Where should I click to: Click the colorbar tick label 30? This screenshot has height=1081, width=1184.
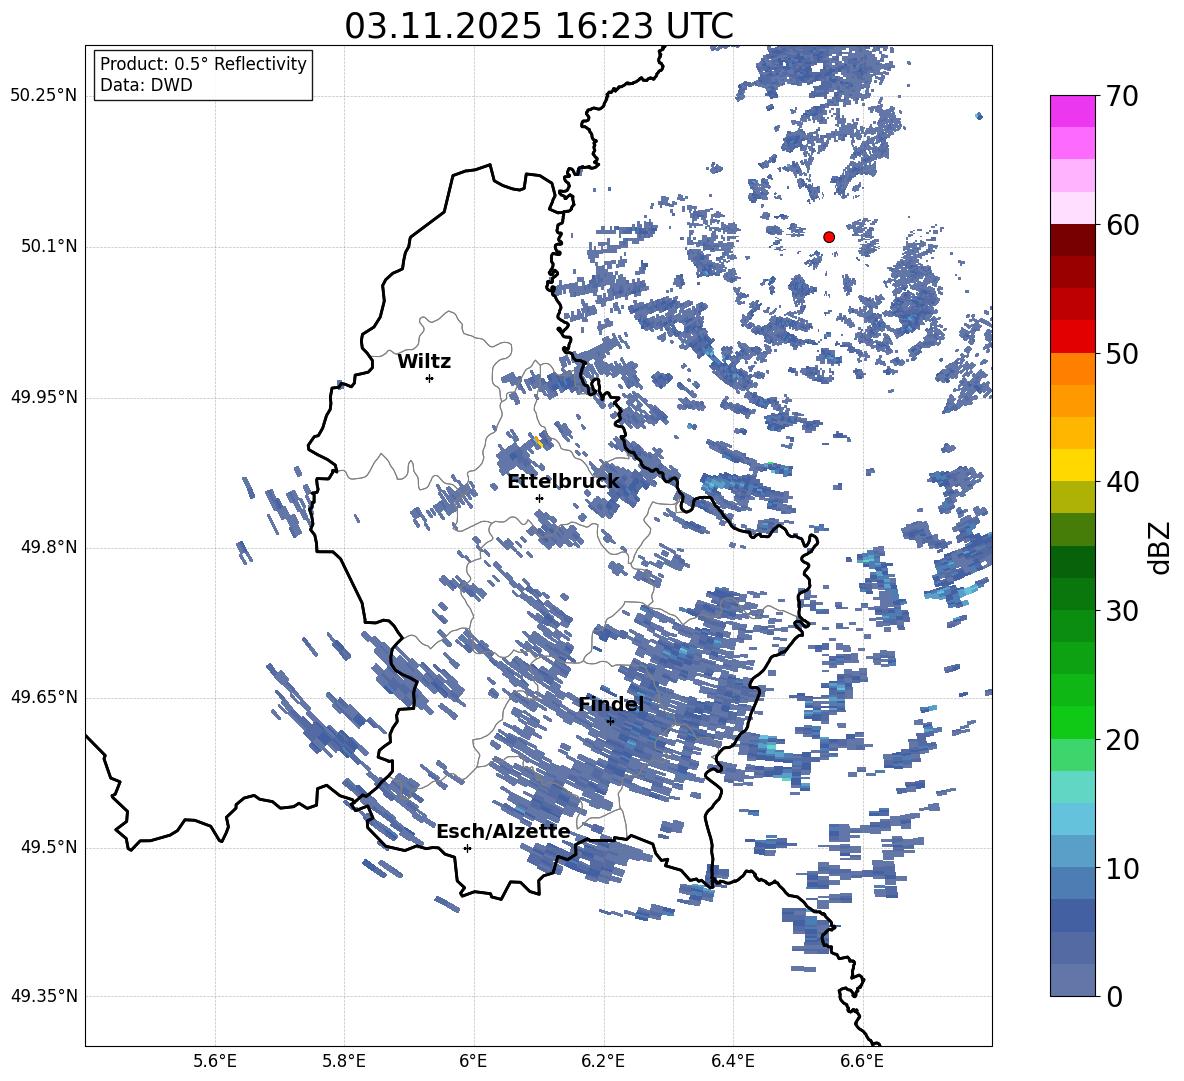click(x=1122, y=611)
